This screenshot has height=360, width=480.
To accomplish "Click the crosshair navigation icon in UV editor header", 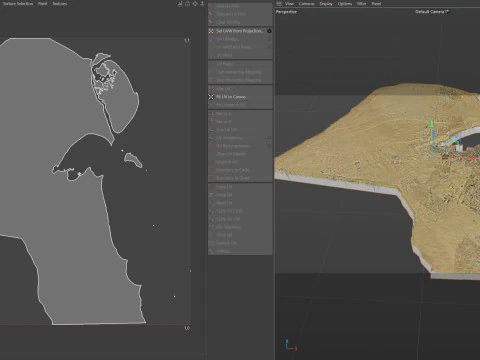I will 195,4.
